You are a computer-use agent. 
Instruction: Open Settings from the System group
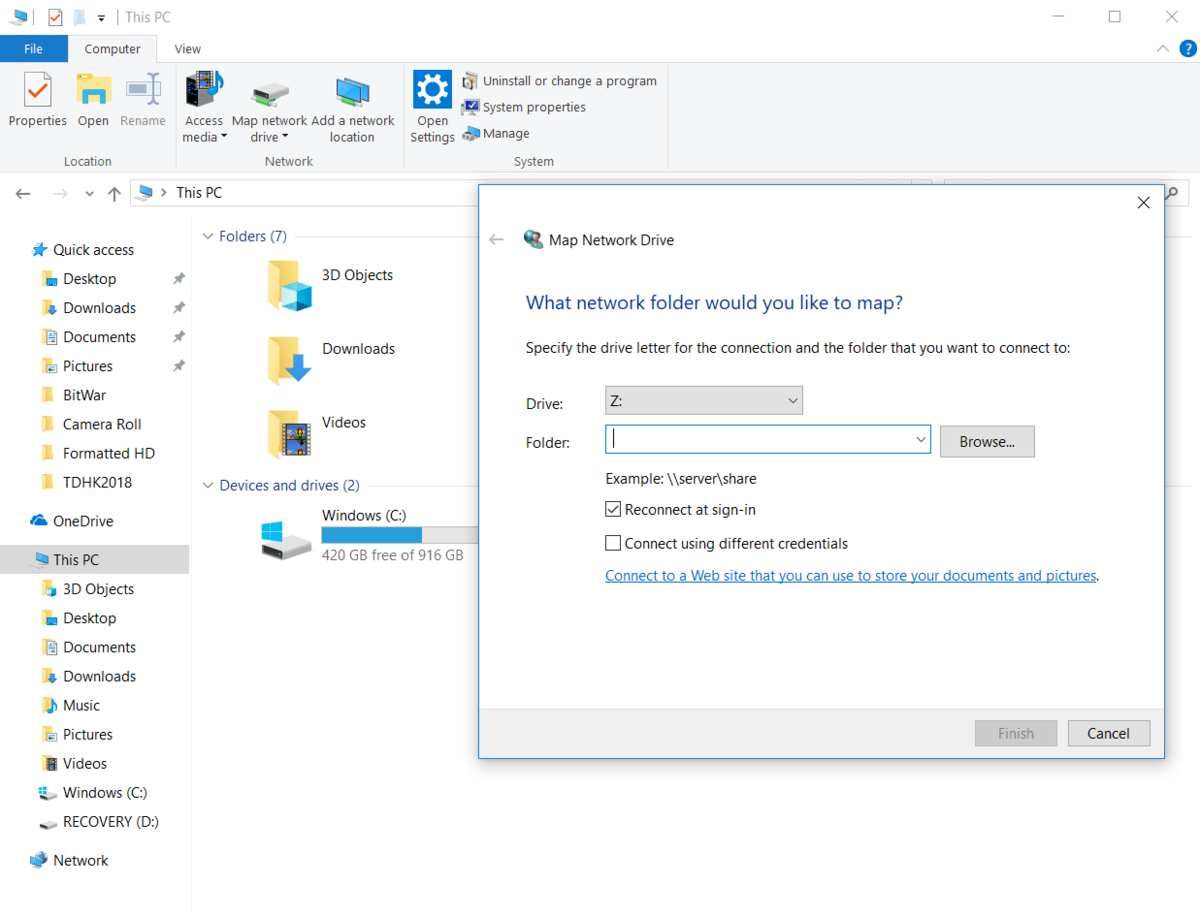tap(431, 100)
